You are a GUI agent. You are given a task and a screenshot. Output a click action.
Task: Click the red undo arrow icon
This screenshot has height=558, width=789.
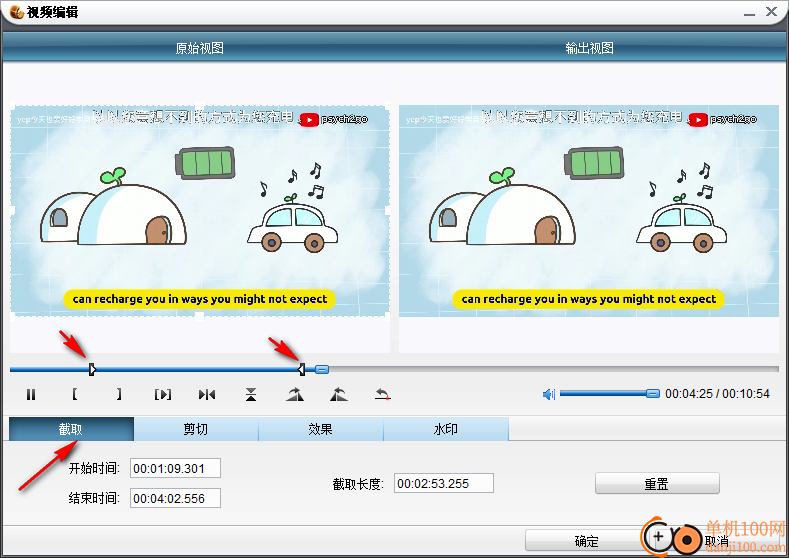(382, 394)
